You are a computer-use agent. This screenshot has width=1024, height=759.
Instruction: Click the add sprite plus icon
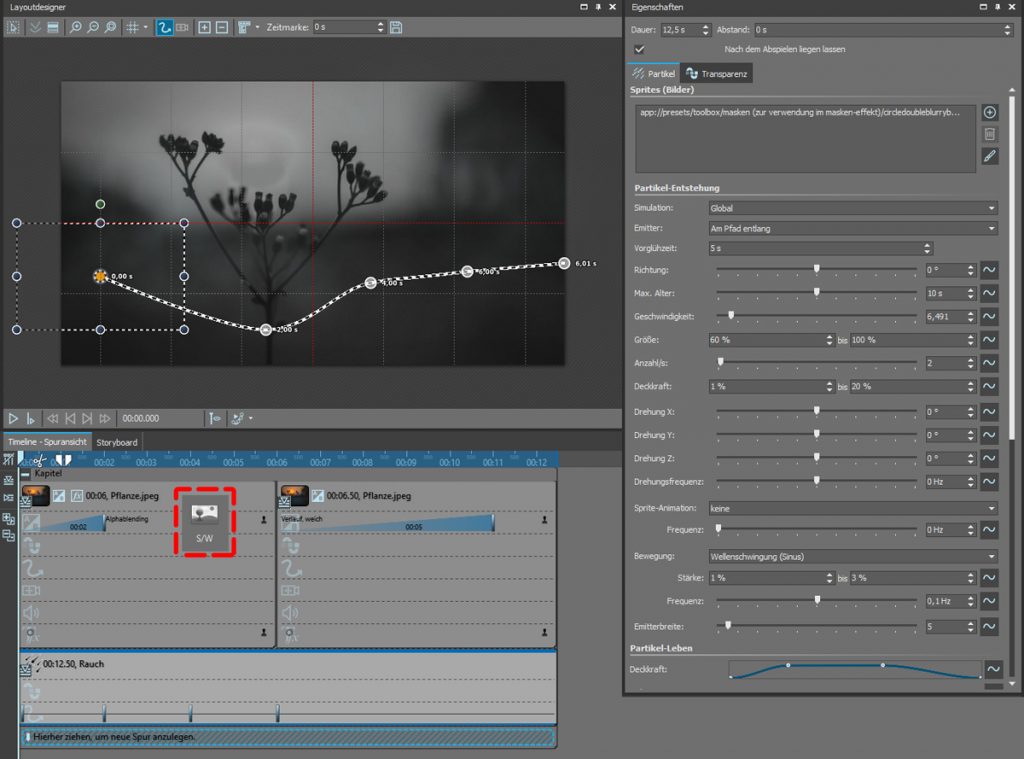pyautogui.click(x=990, y=113)
